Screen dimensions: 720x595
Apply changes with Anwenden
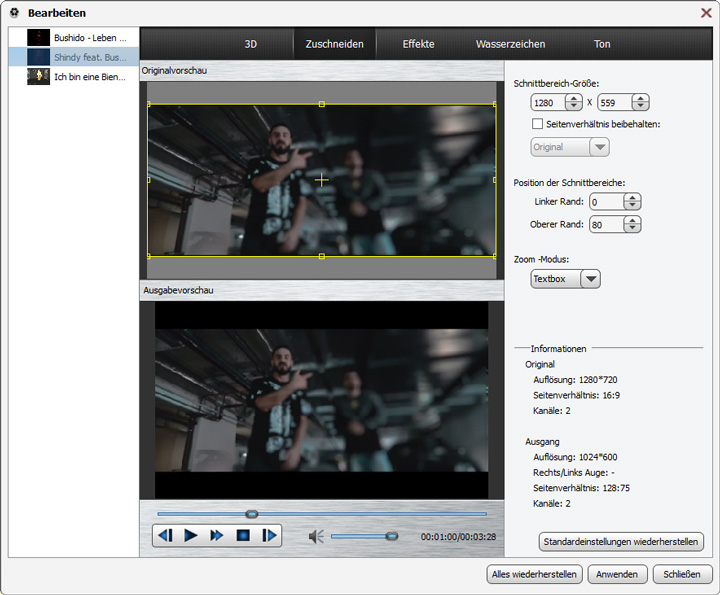[x=617, y=574]
